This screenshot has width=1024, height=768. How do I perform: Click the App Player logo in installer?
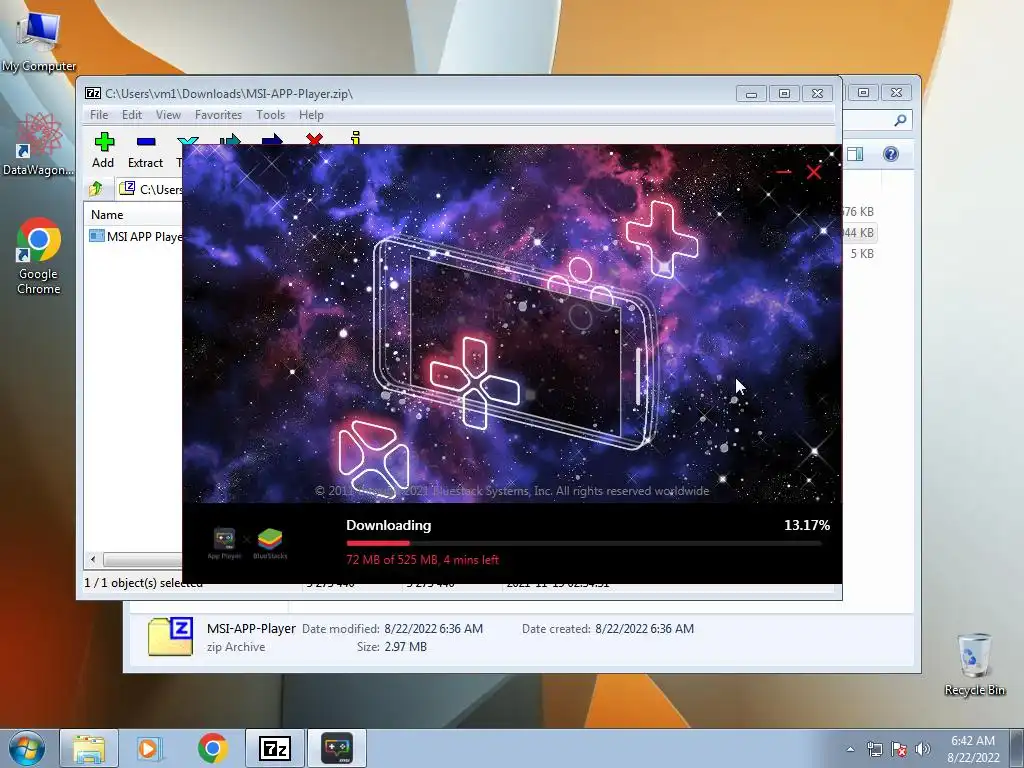224,544
